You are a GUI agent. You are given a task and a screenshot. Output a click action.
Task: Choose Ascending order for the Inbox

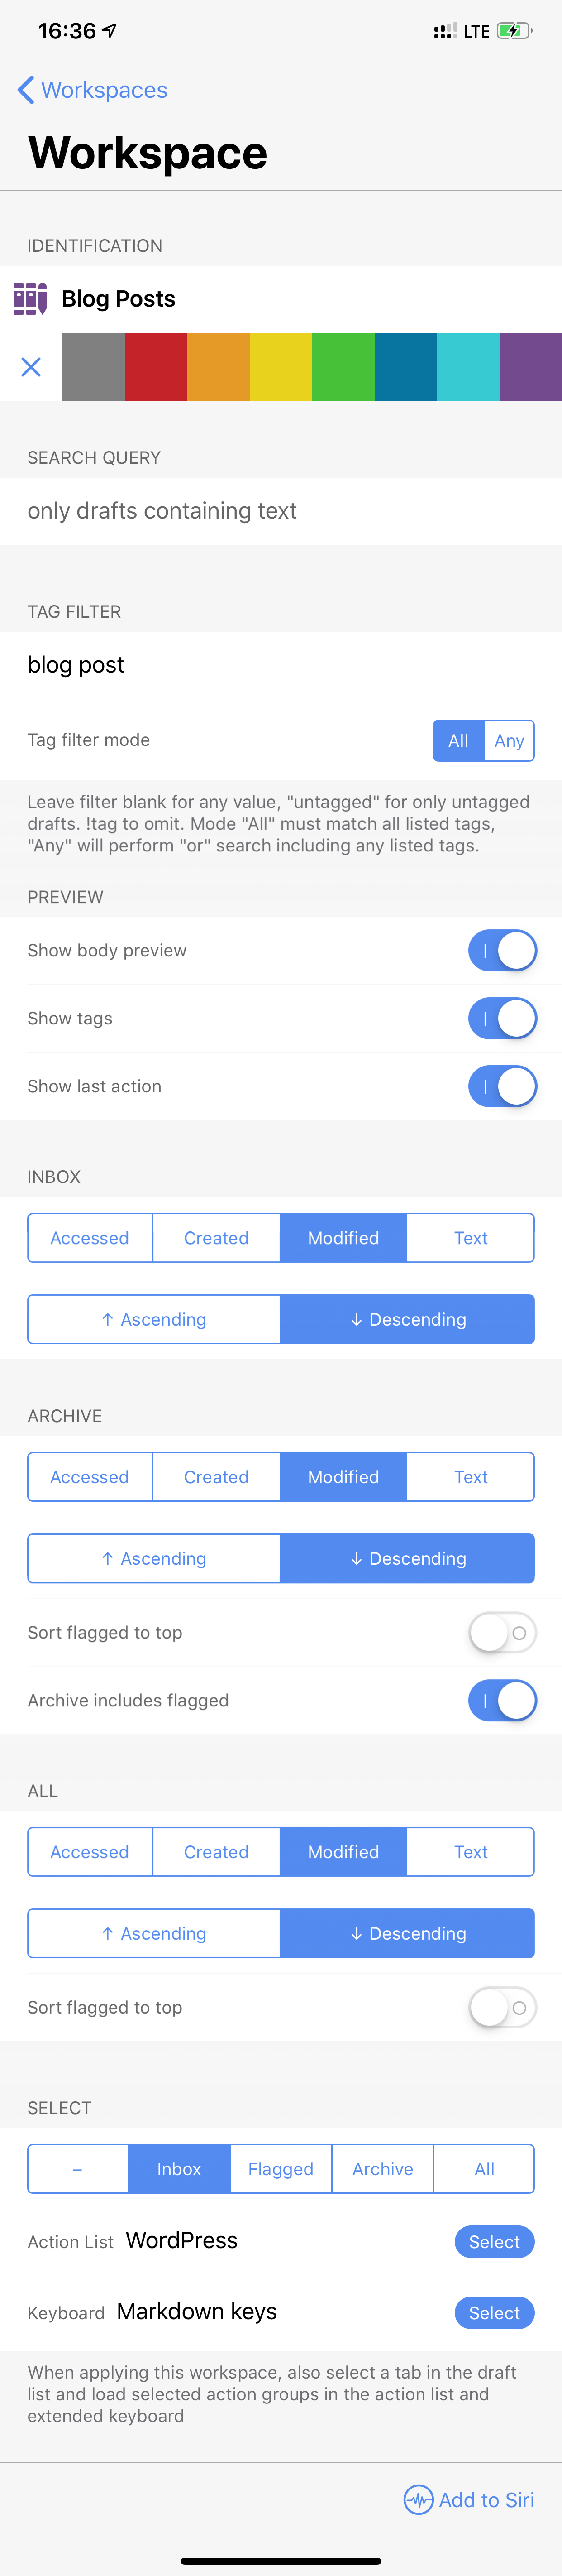pyautogui.click(x=153, y=1319)
